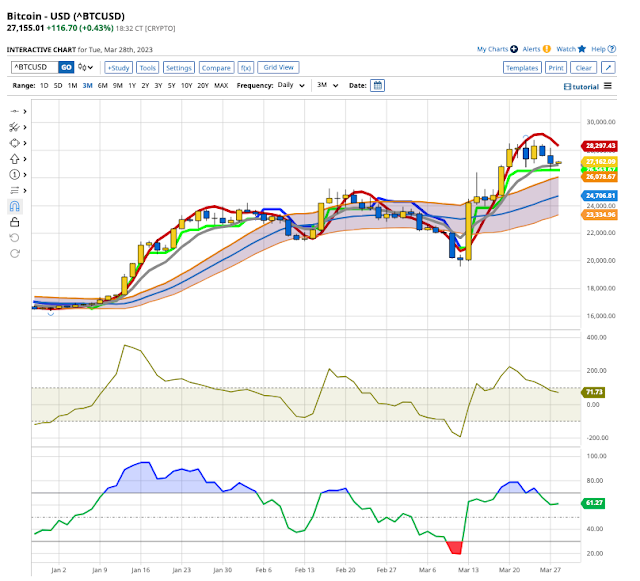640x581 pixels.
Task: Expand the shapes tool submenu arrow
Action: coord(25,143)
